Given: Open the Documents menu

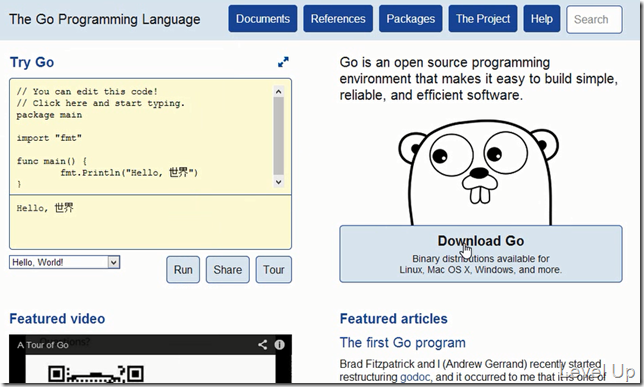Looking at the screenshot, I should click(x=263, y=18).
